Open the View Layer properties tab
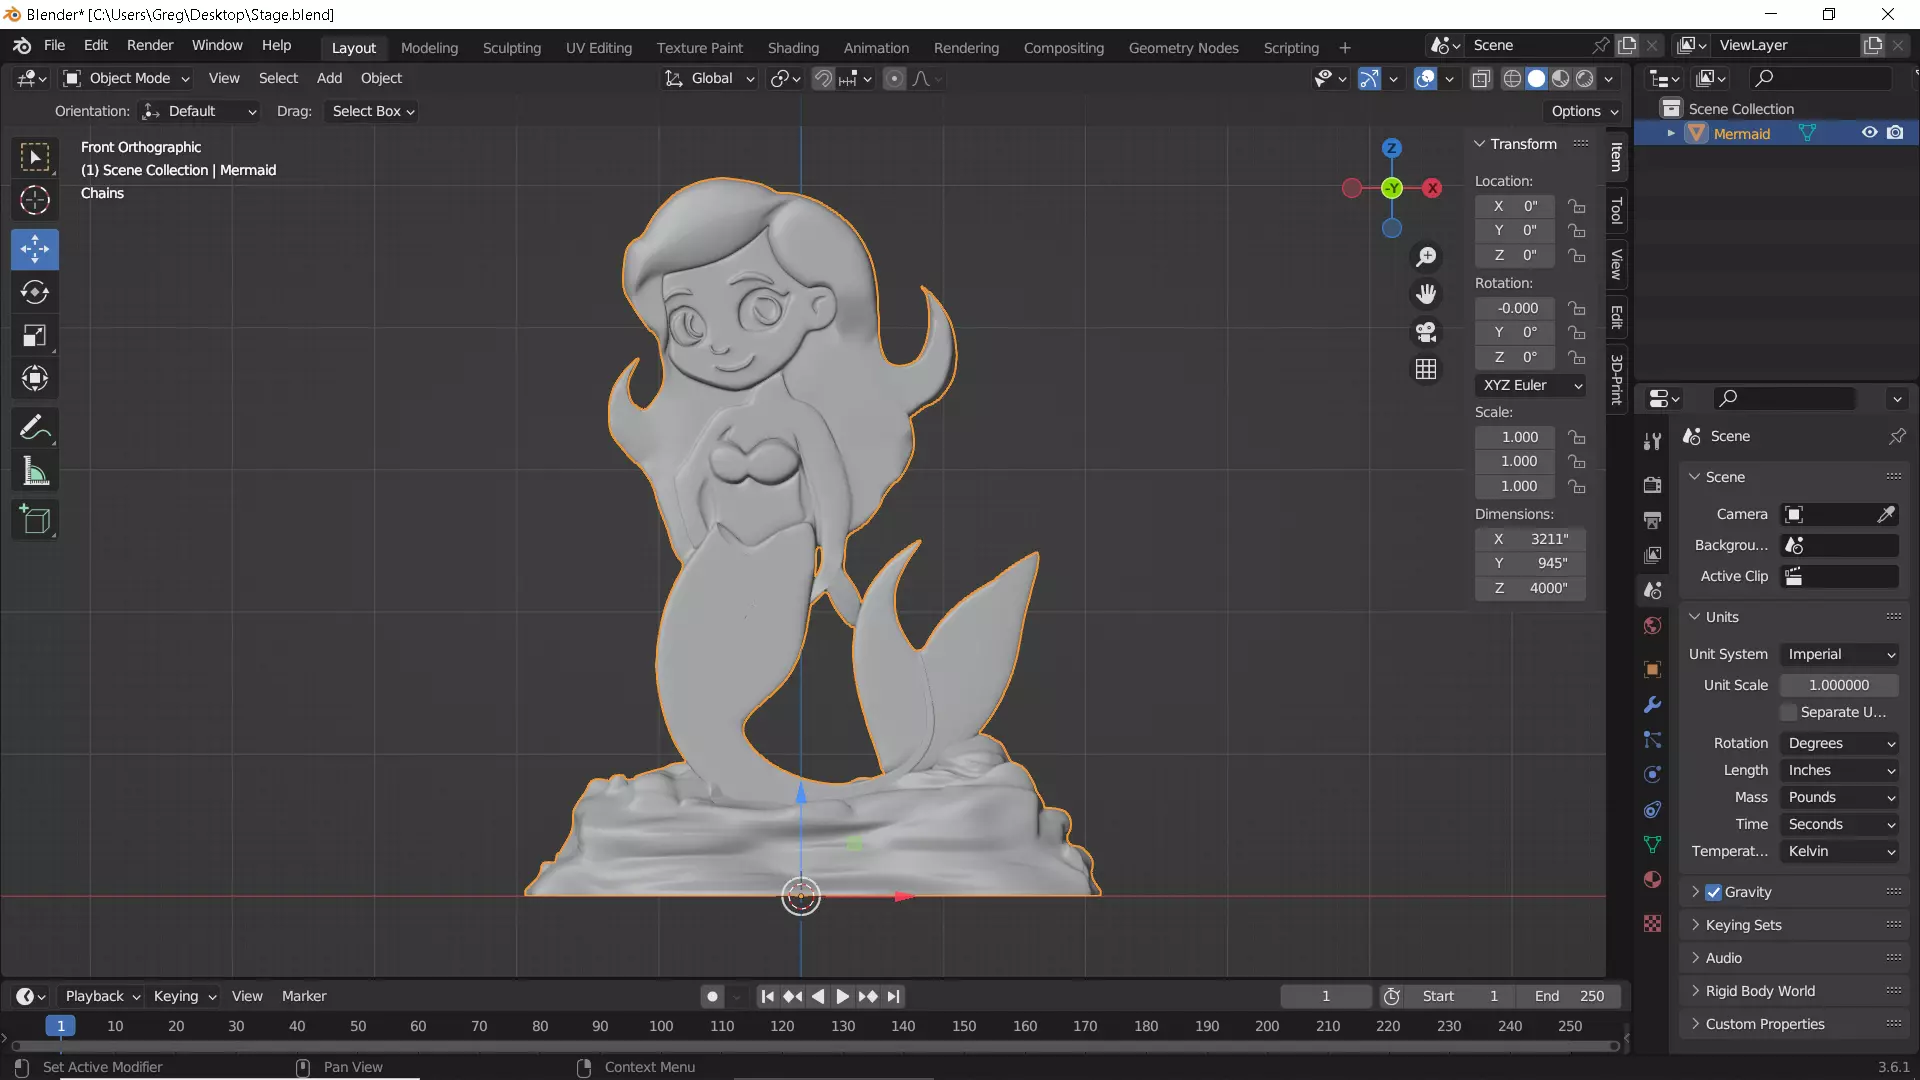The image size is (1920, 1080). coord(1652,555)
